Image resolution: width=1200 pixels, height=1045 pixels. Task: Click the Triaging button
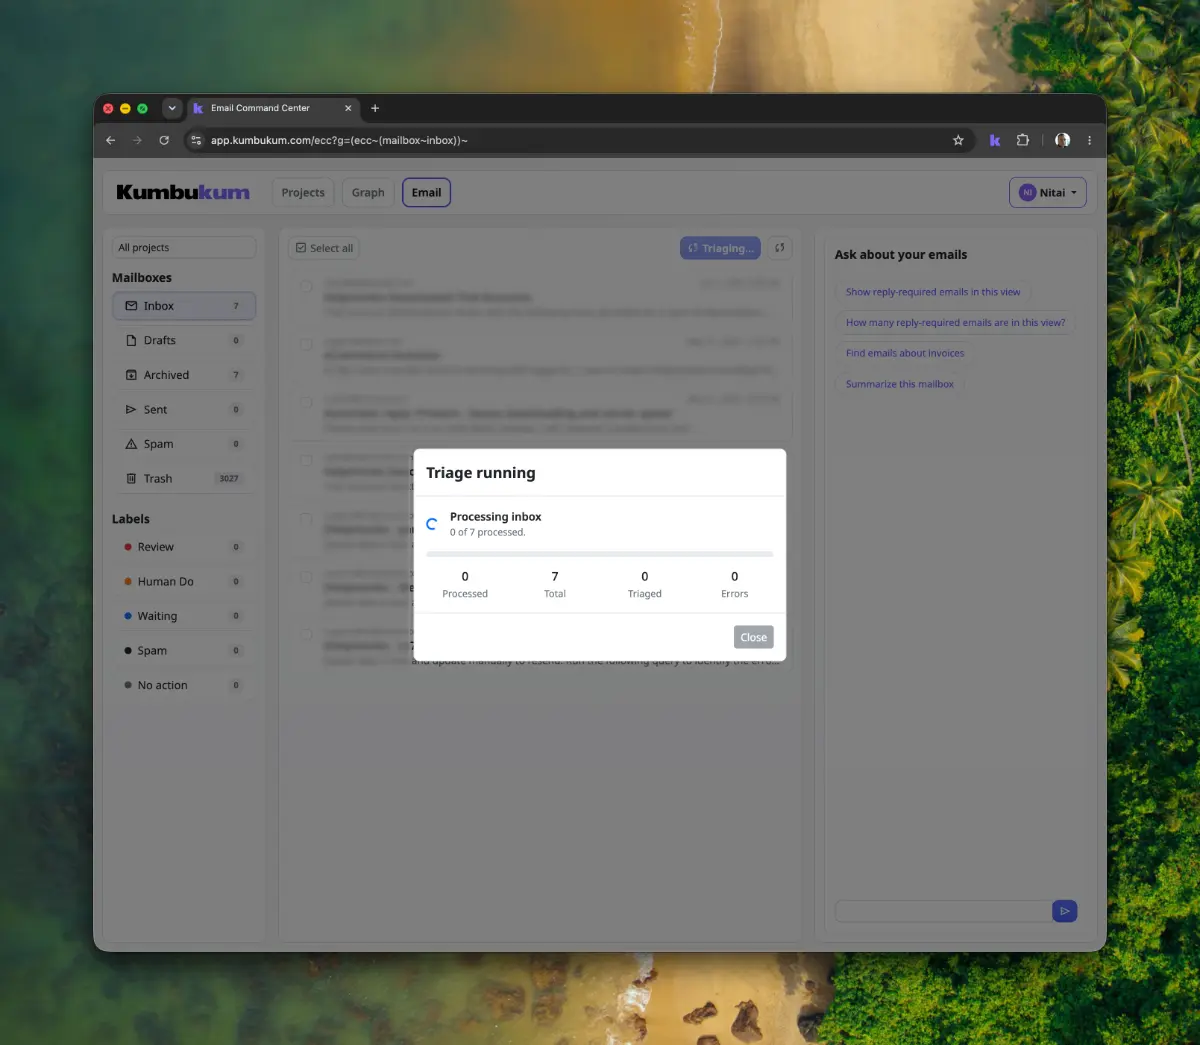[720, 248]
